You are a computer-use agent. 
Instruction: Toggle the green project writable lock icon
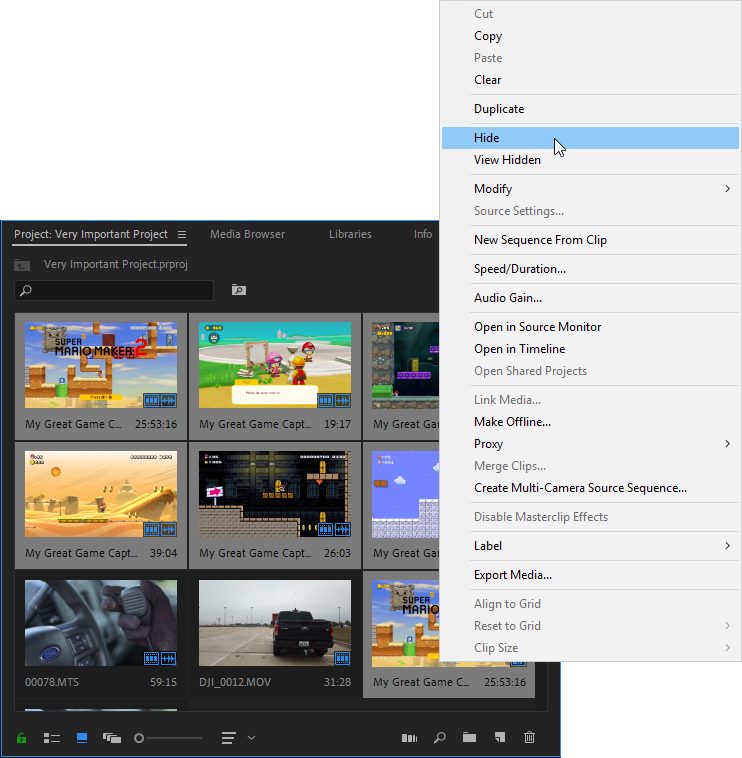click(21, 738)
